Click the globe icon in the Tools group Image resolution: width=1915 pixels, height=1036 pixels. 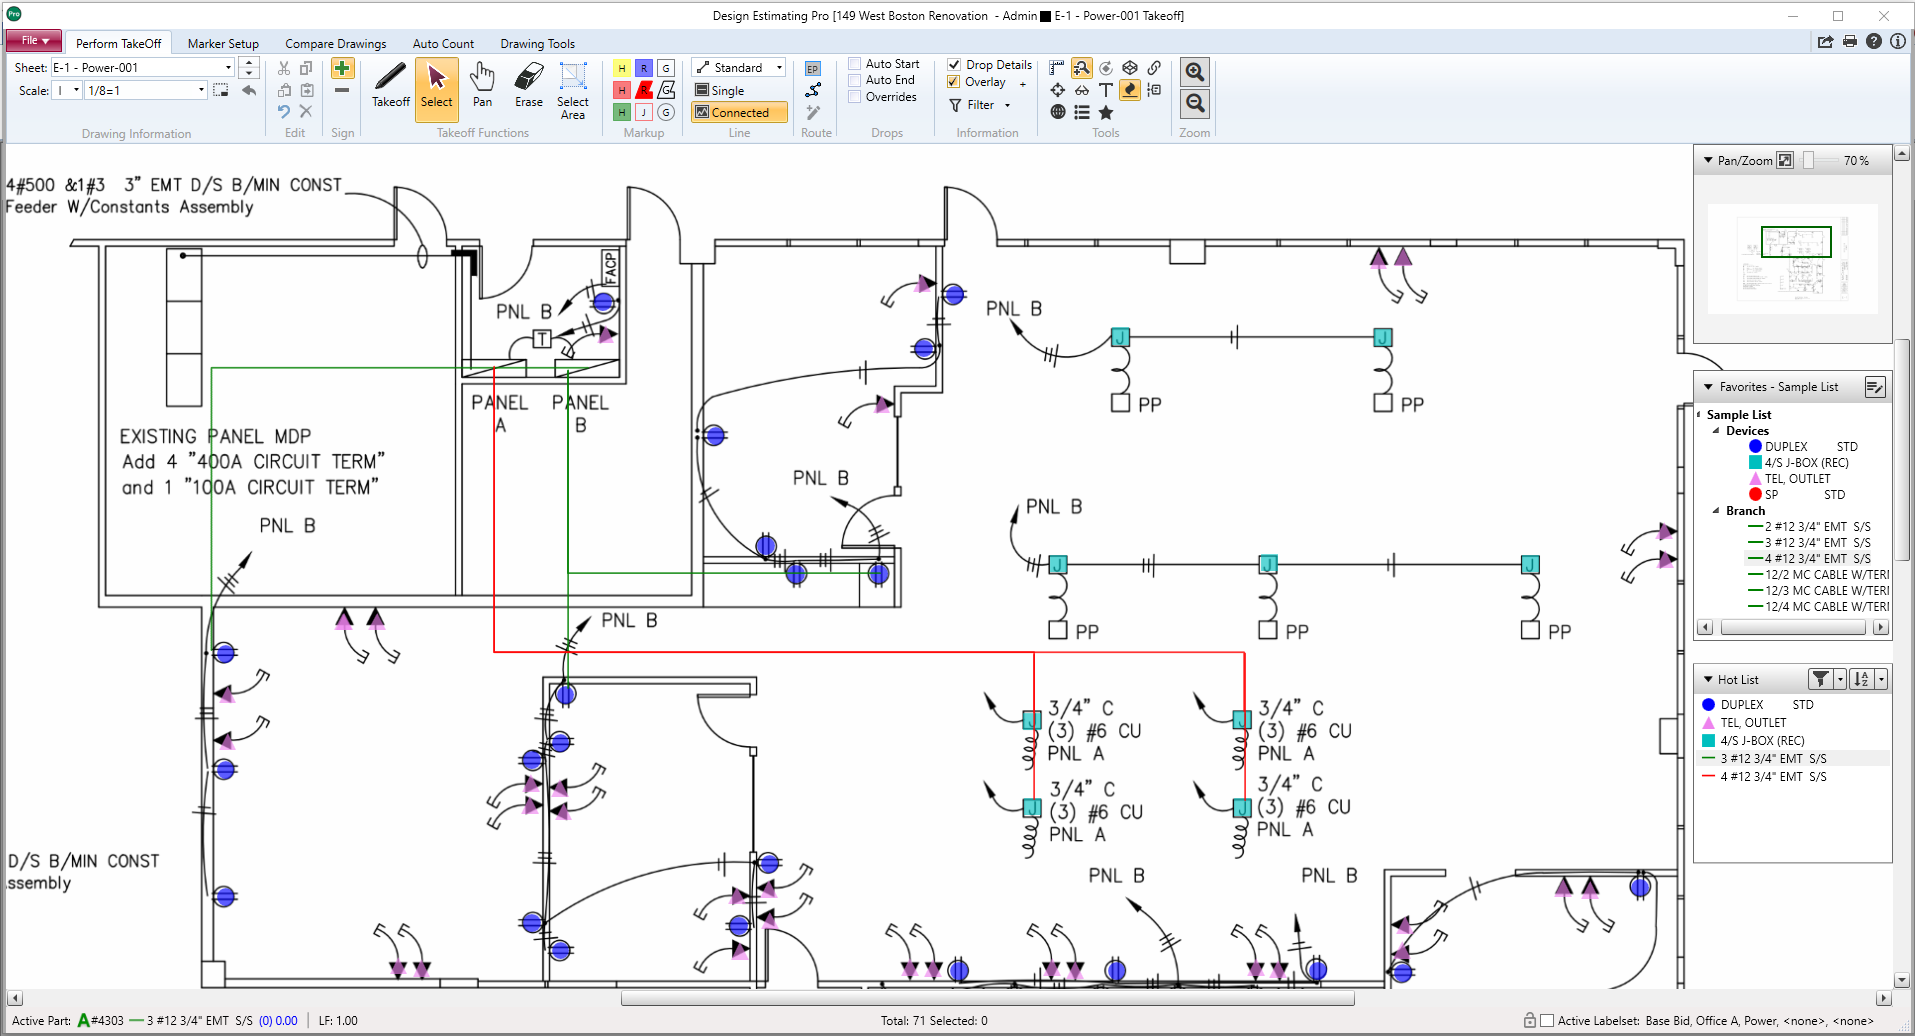tap(1057, 112)
